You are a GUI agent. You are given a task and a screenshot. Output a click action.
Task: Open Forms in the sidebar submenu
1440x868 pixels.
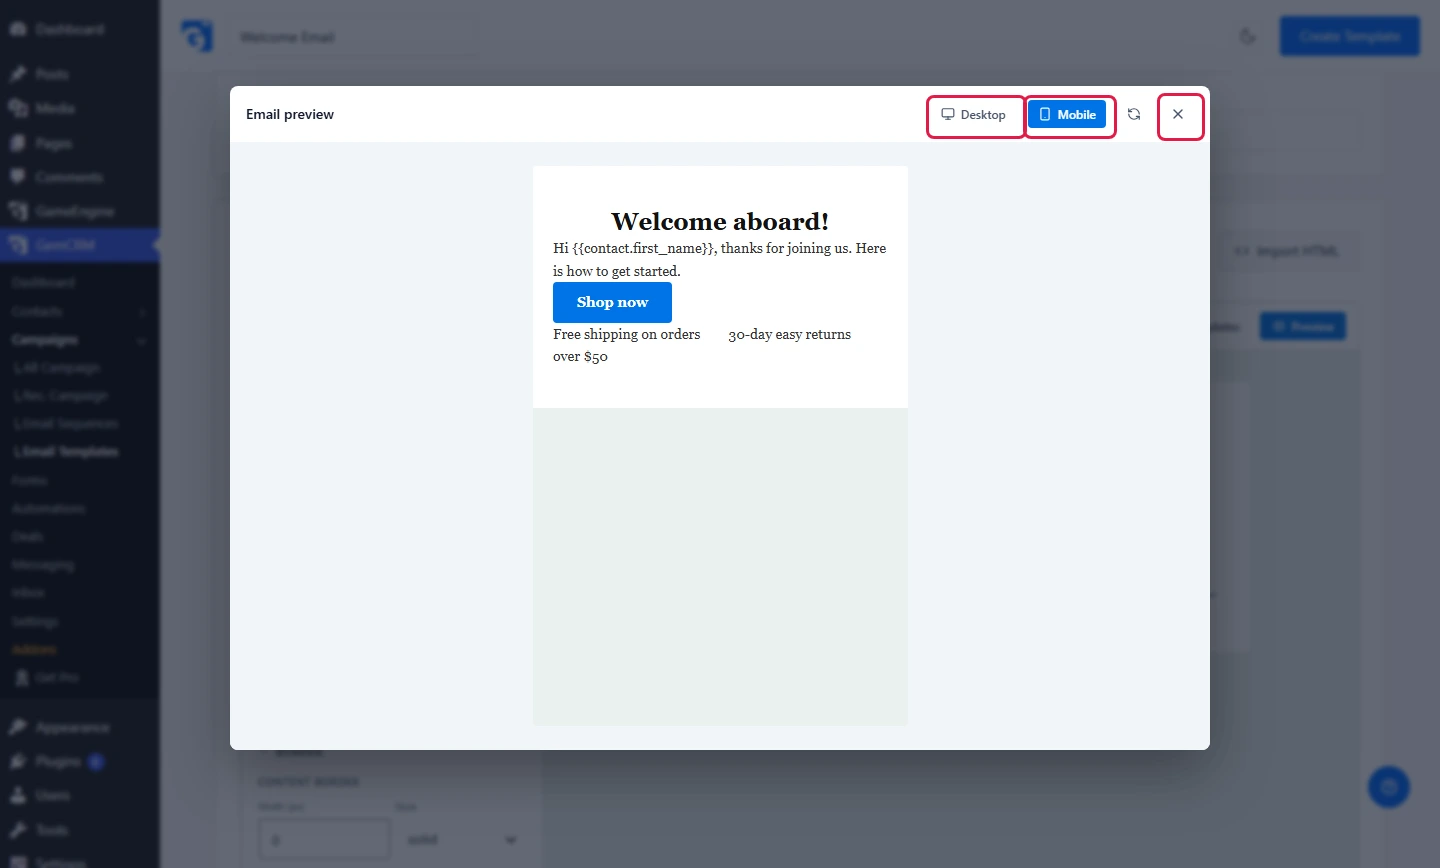pos(30,480)
